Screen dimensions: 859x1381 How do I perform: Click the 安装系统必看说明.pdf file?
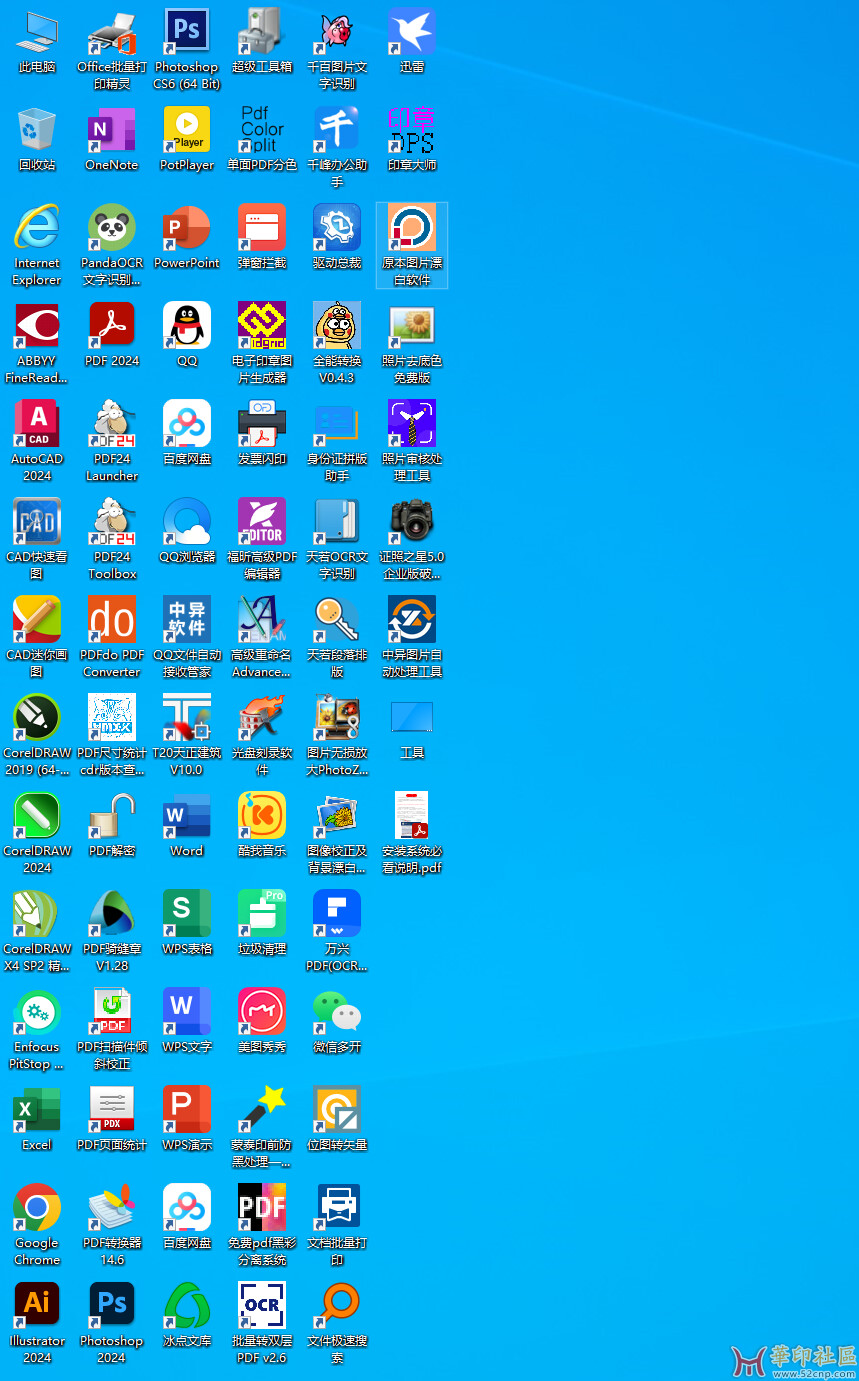click(x=412, y=816)
